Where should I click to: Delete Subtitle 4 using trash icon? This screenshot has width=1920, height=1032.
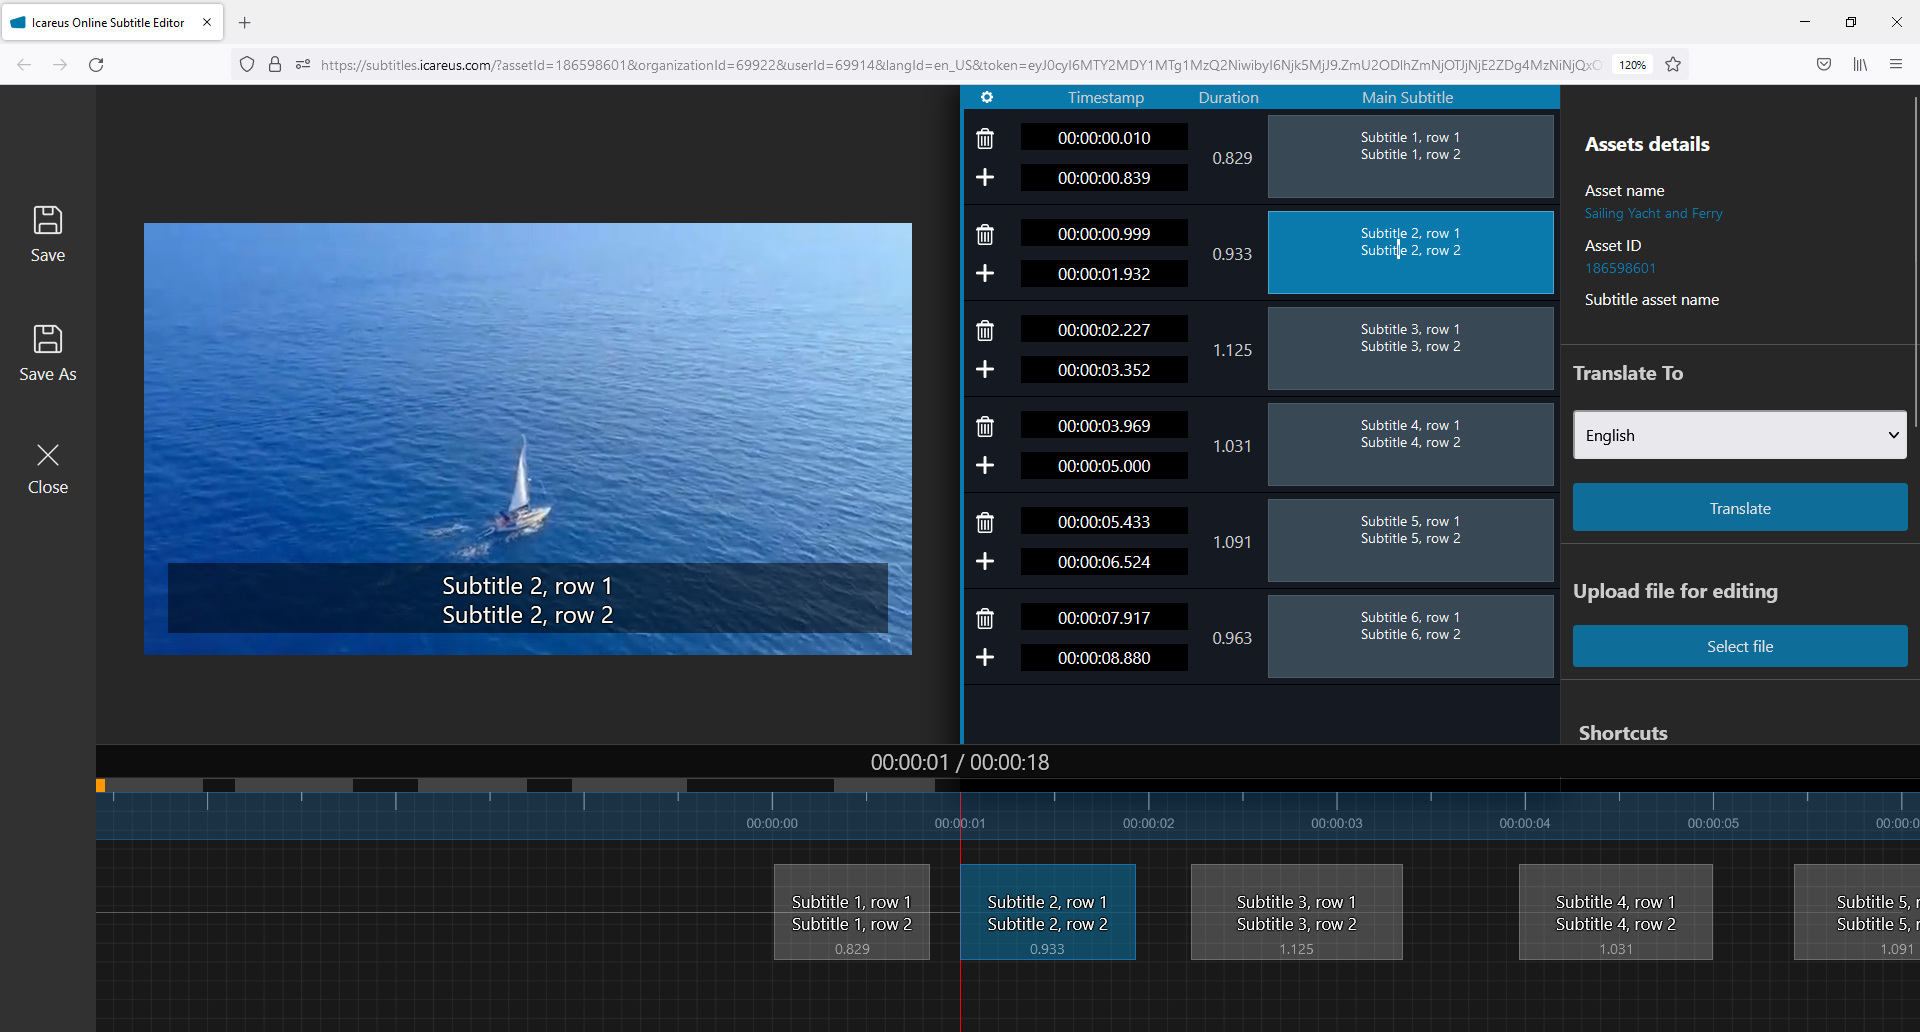point(985,426)
